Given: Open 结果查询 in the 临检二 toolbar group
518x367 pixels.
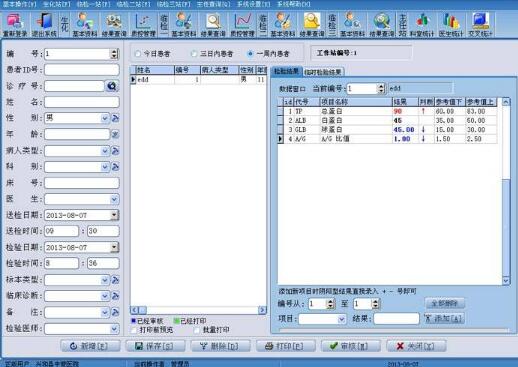Looking at the screenshot, I should pos(312,24).
